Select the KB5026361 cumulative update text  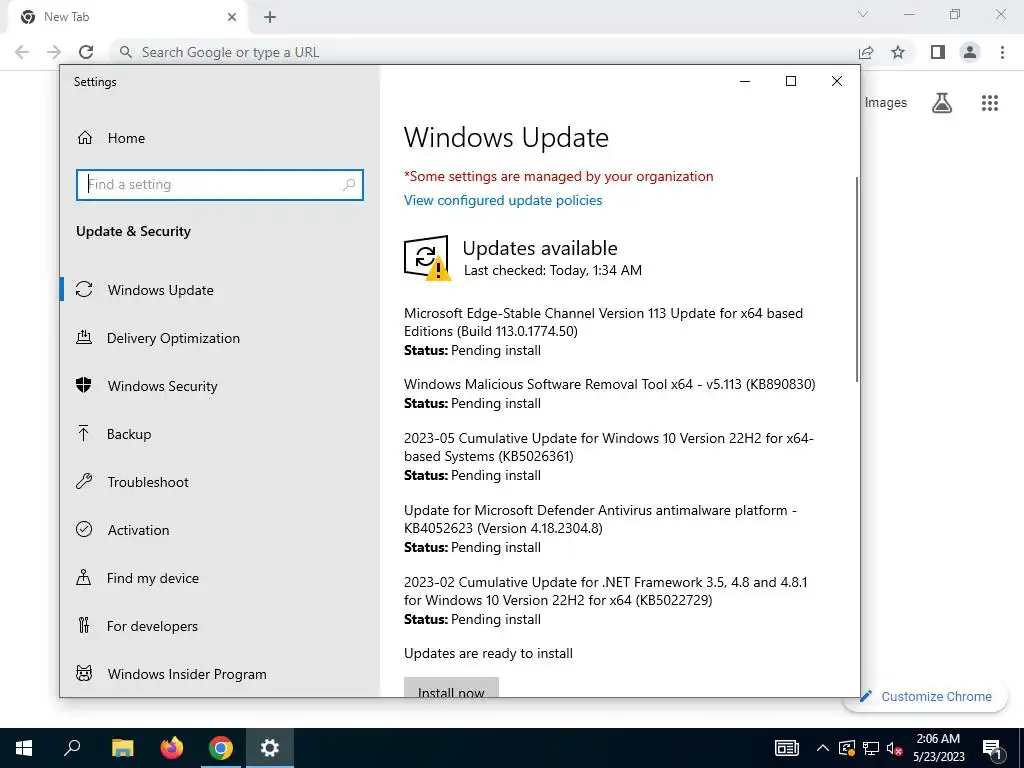[x=609, y=447]
